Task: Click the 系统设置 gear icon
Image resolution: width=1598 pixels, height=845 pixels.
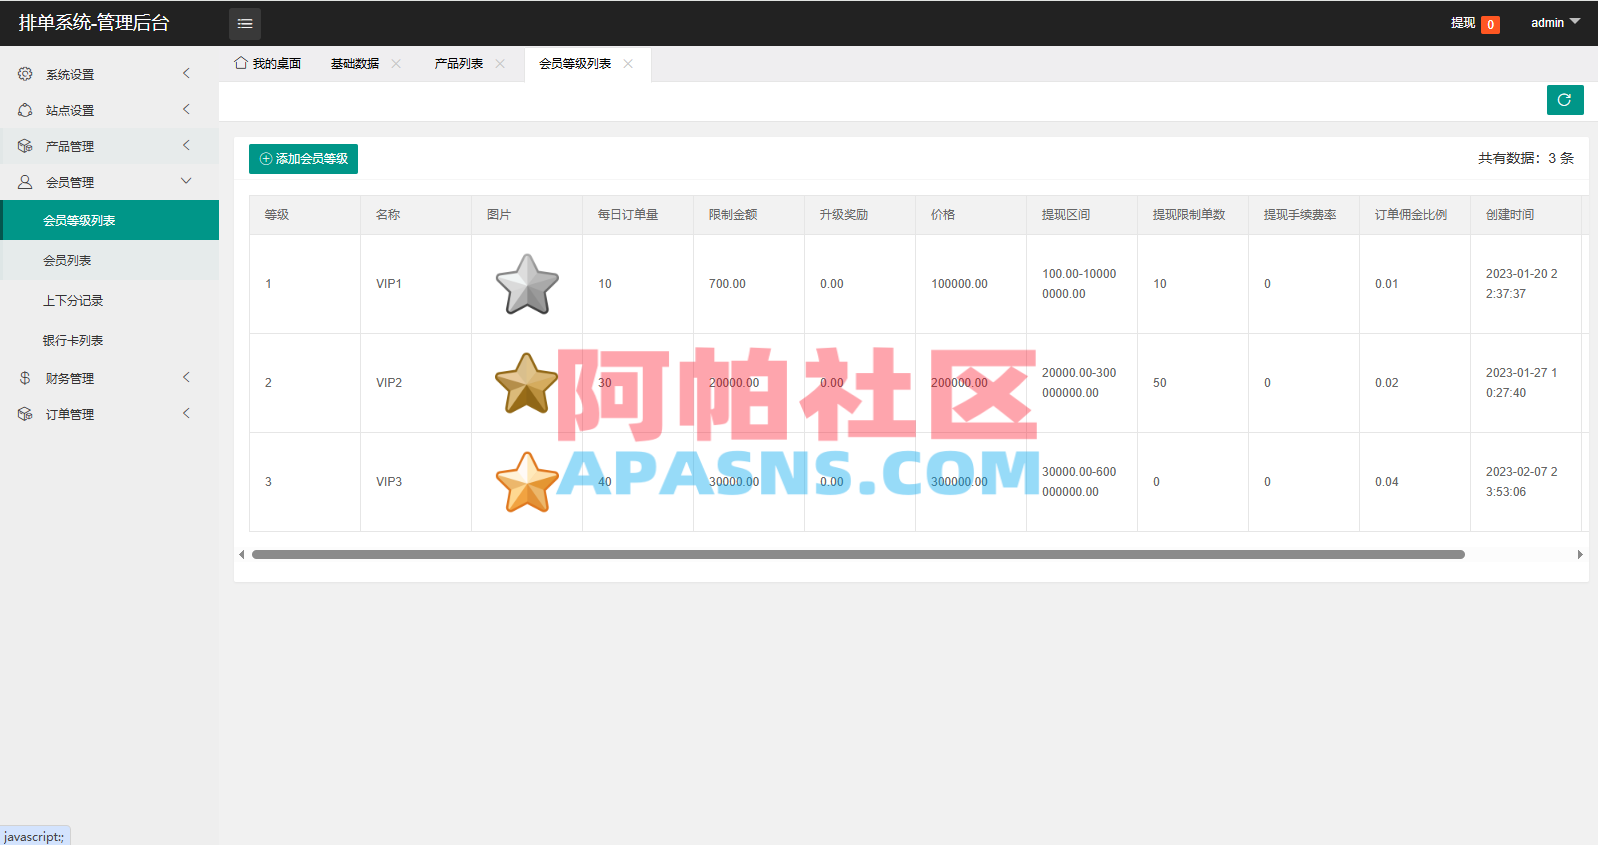Action: coord(25,74)
